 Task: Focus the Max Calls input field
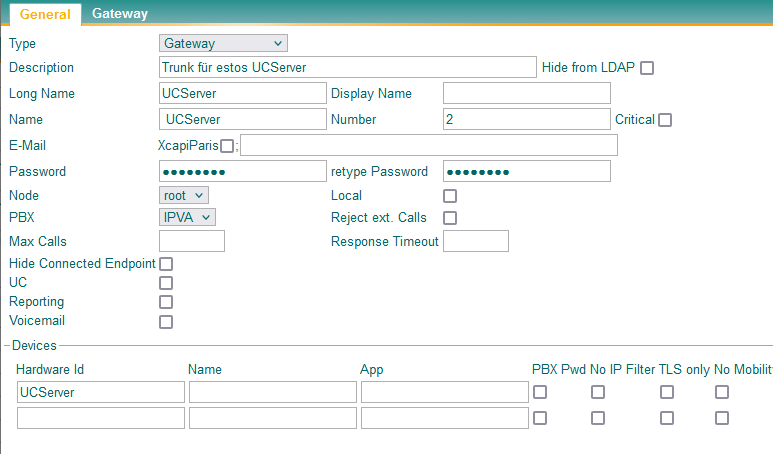coord(192,241)
